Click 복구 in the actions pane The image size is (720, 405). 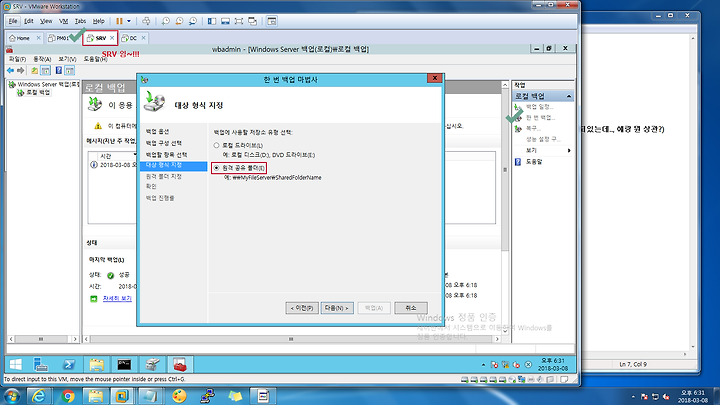pyautogui.click(x=533, y=129)
